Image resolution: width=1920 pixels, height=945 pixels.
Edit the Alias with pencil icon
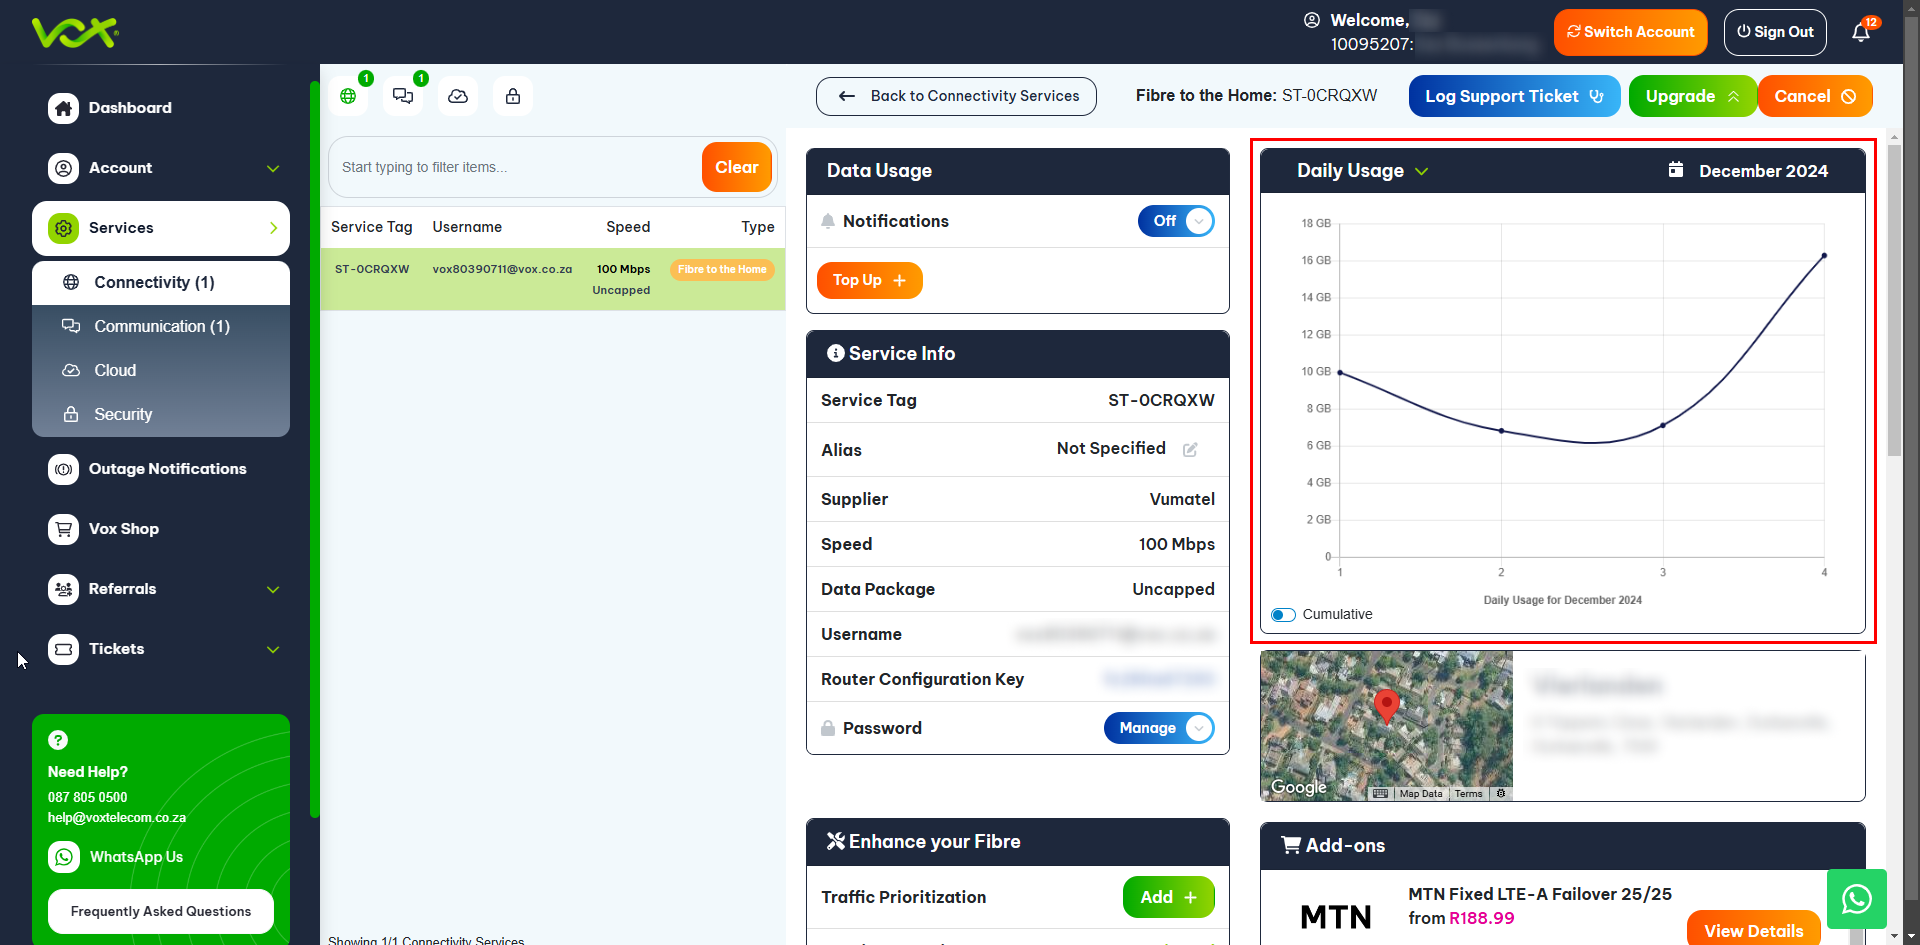tap(1190, 450)
